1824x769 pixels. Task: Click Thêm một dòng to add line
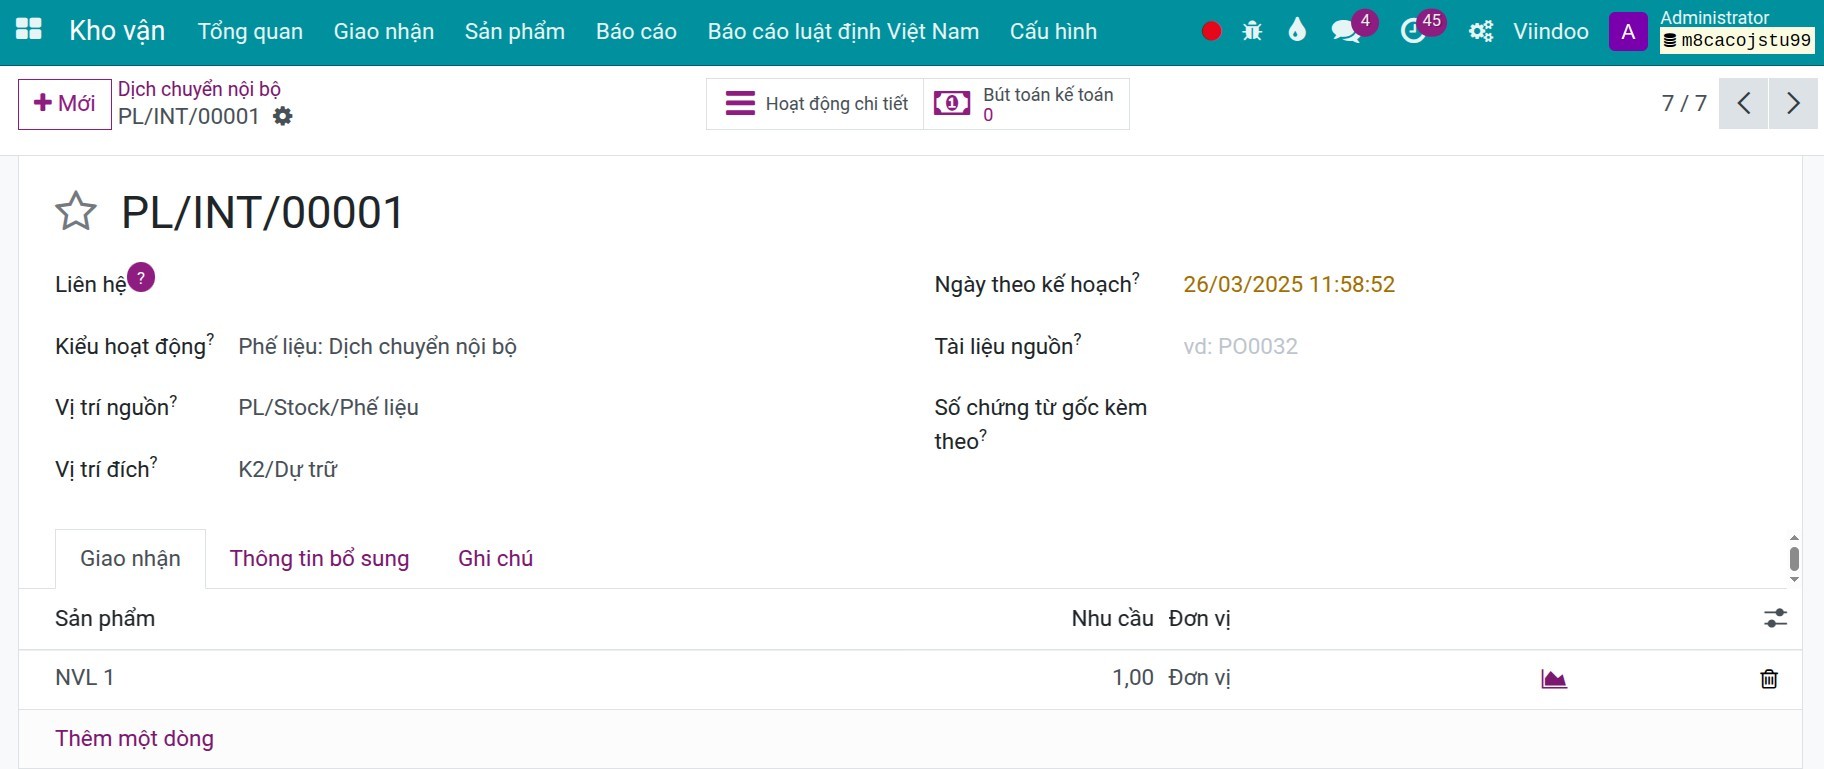click(x=134, y=739)
